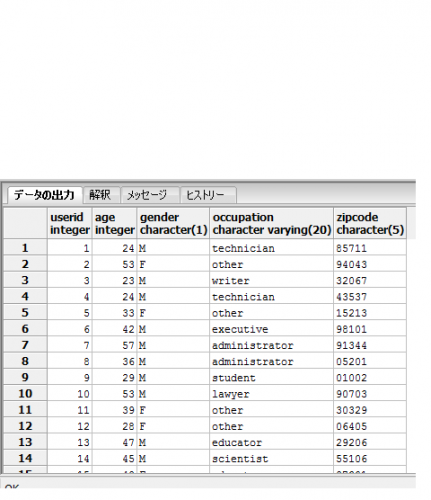Select row header 9
This screenshot has height=500, width=431.
point(25,377)
